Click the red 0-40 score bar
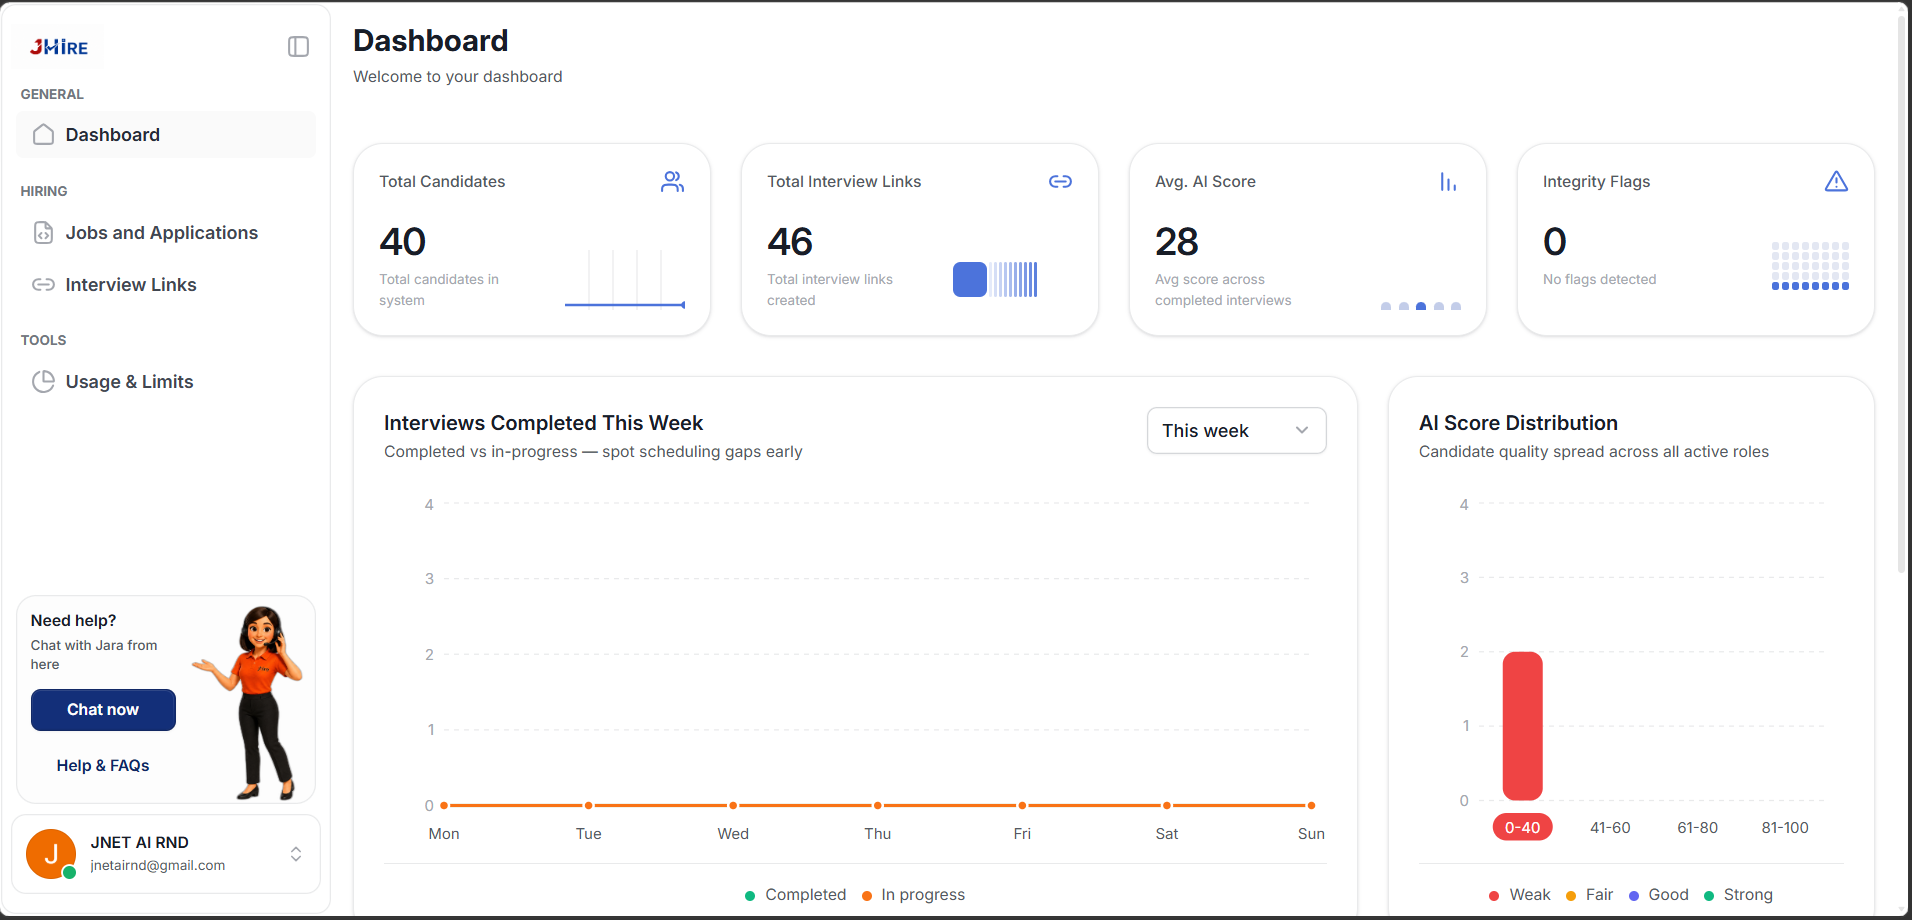The image size is (1912, 920). [1522, 726]
